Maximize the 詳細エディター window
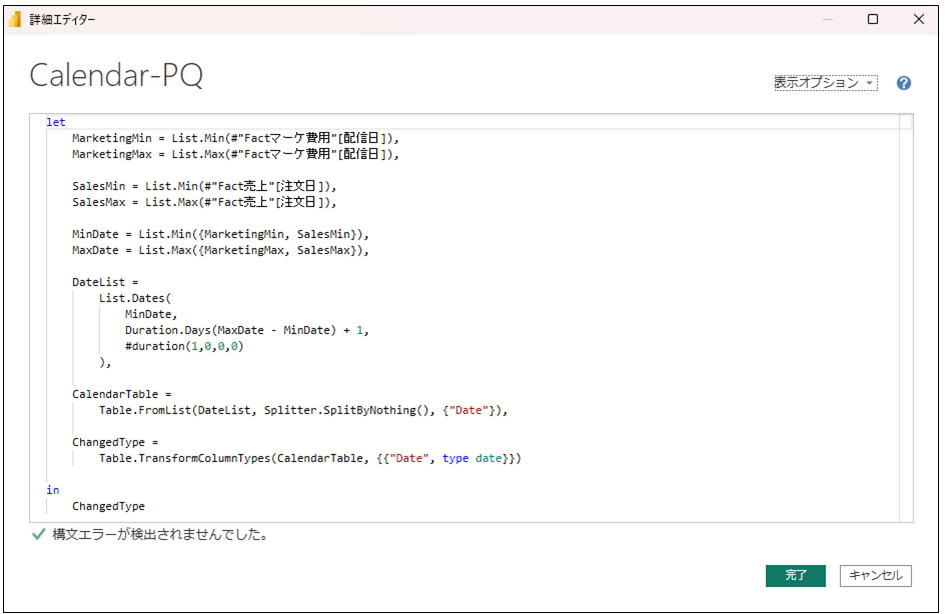The height and width of the screenshot is (614, 947). [x=873, y=19]
